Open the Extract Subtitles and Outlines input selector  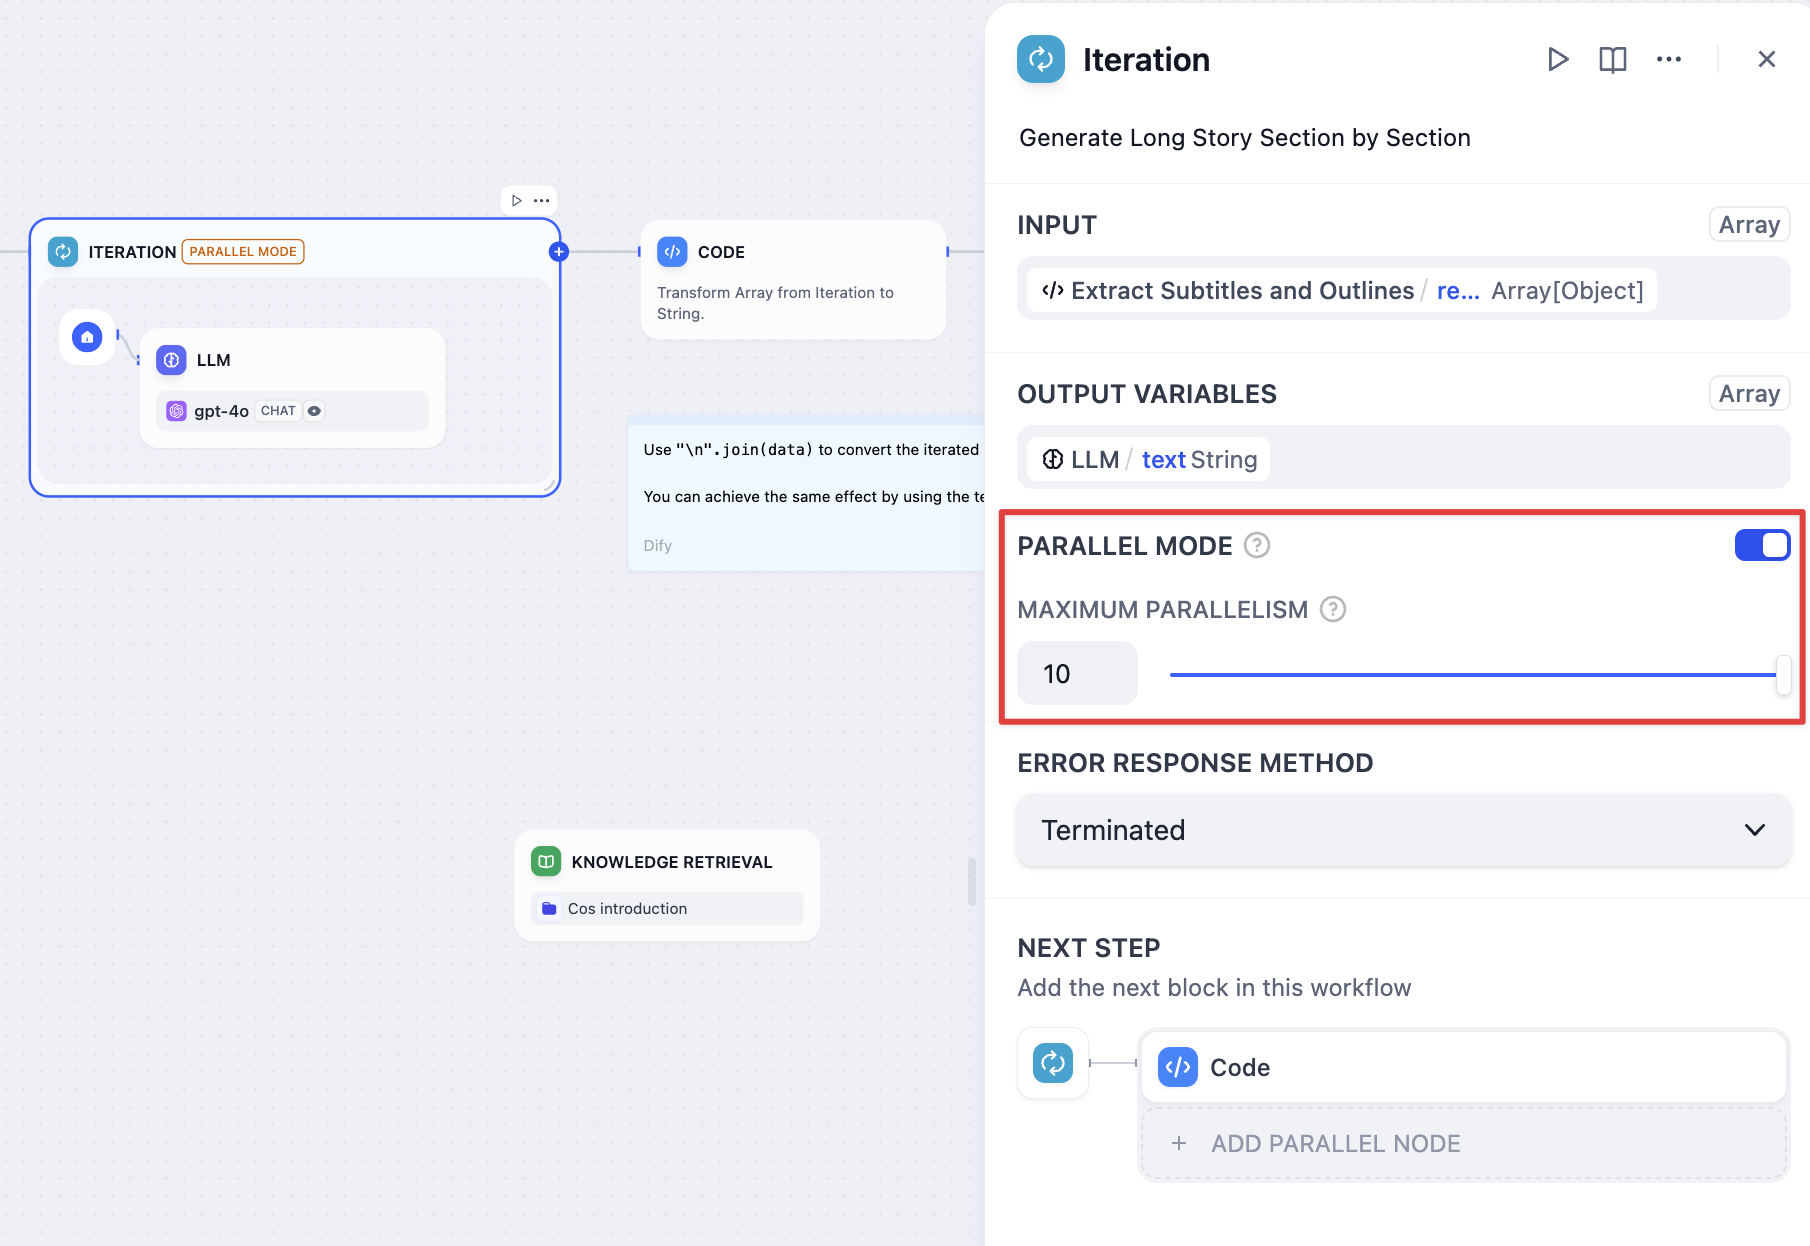pos(1340,291)
